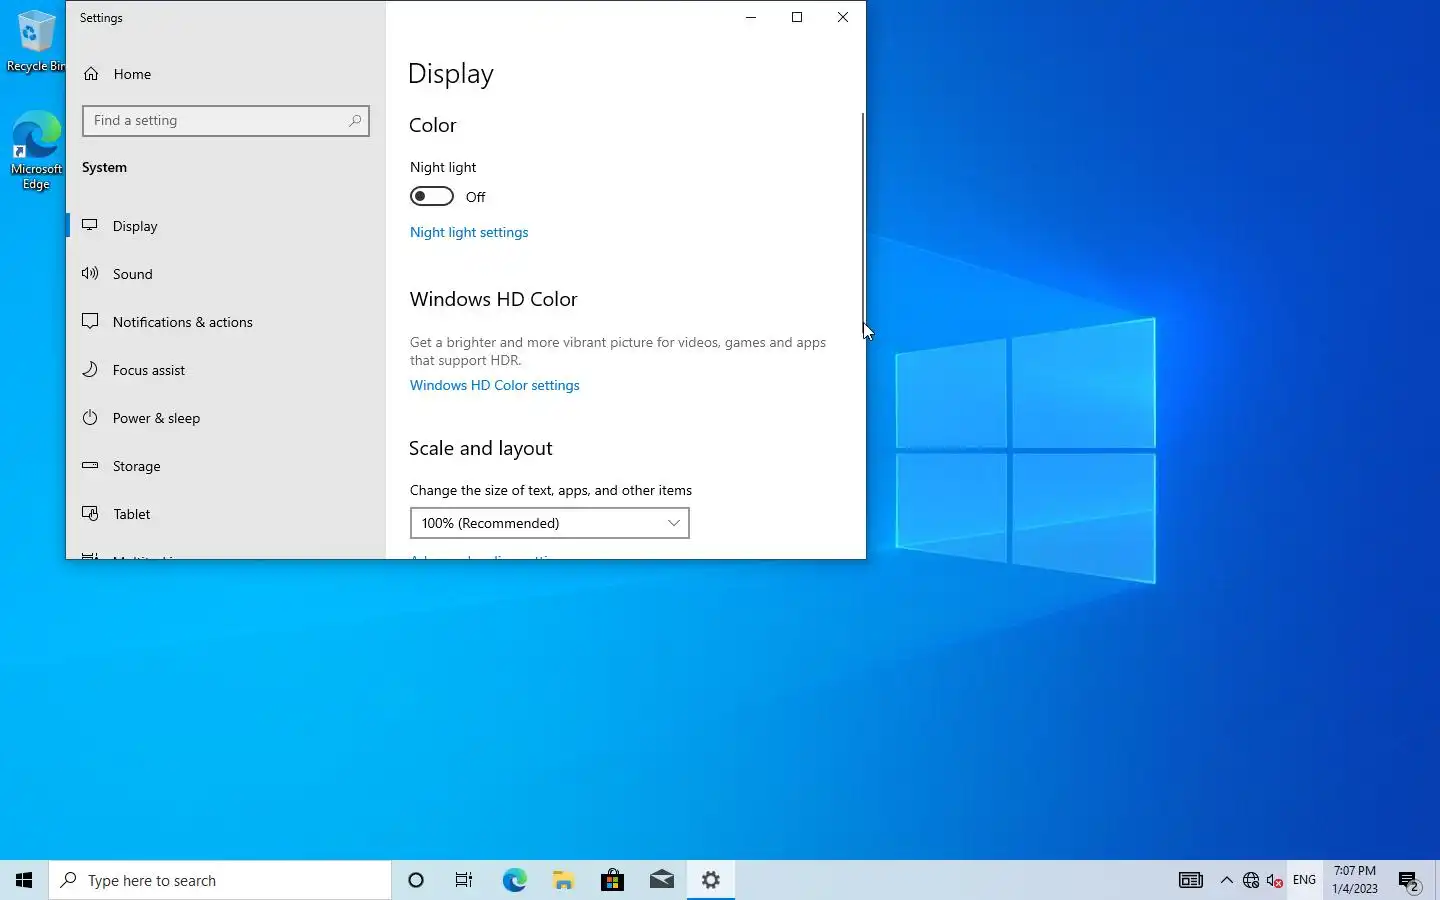Screen dimensions: 1440x900
Task: Click the Cortana circle on taskbar
Action: tap(416, 880)
